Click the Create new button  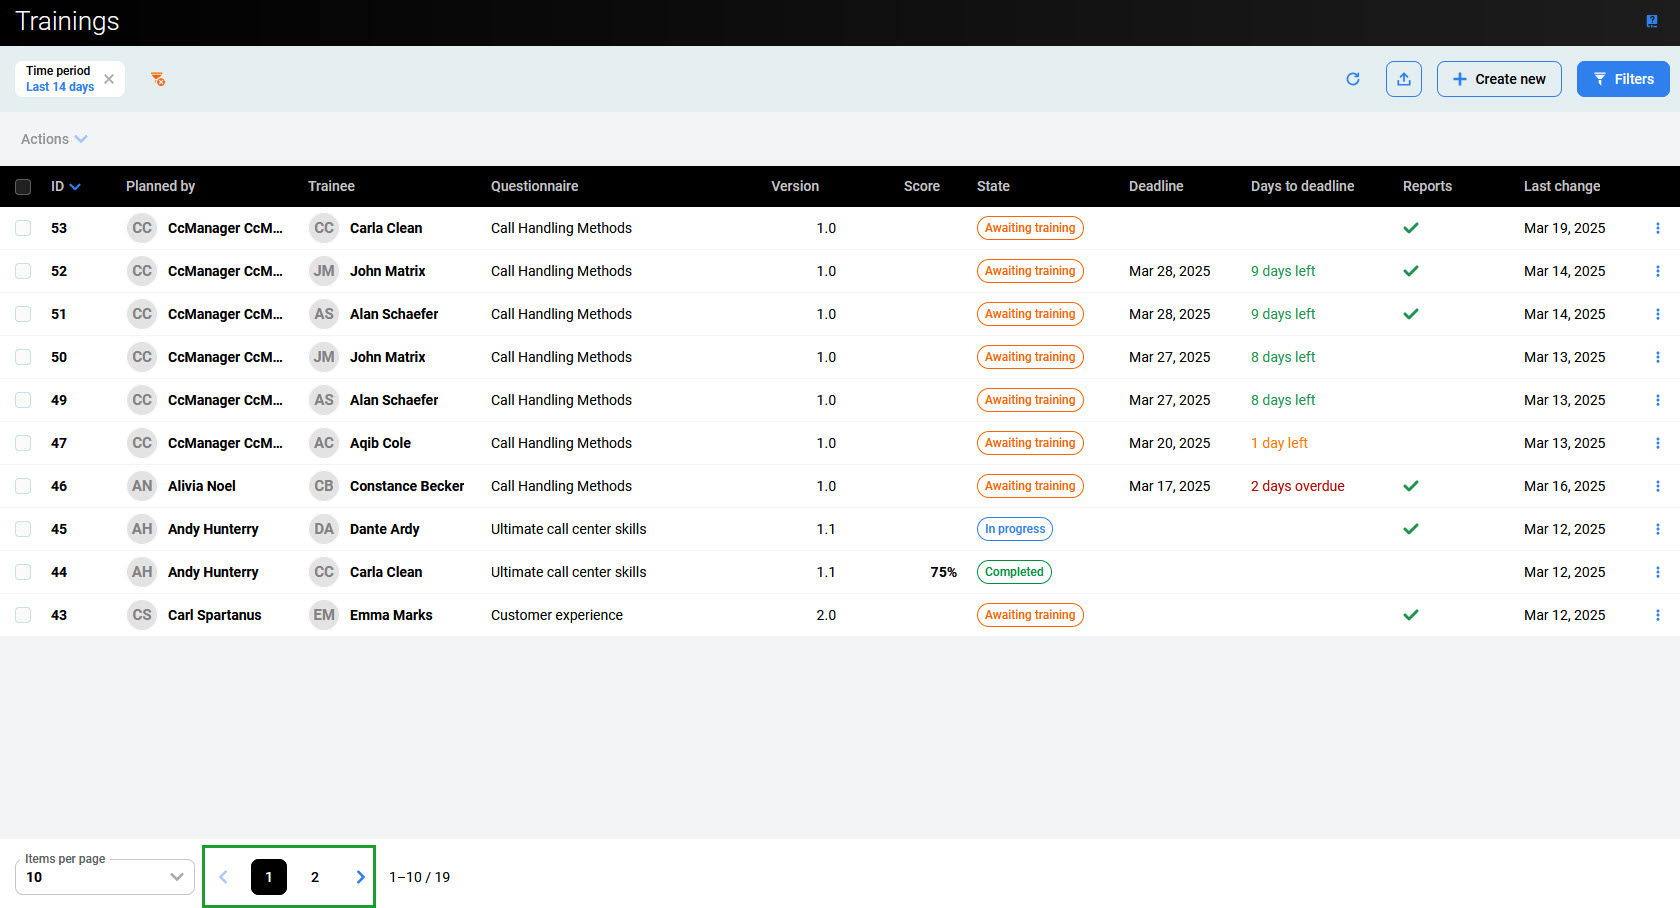tap(1498, 79)
